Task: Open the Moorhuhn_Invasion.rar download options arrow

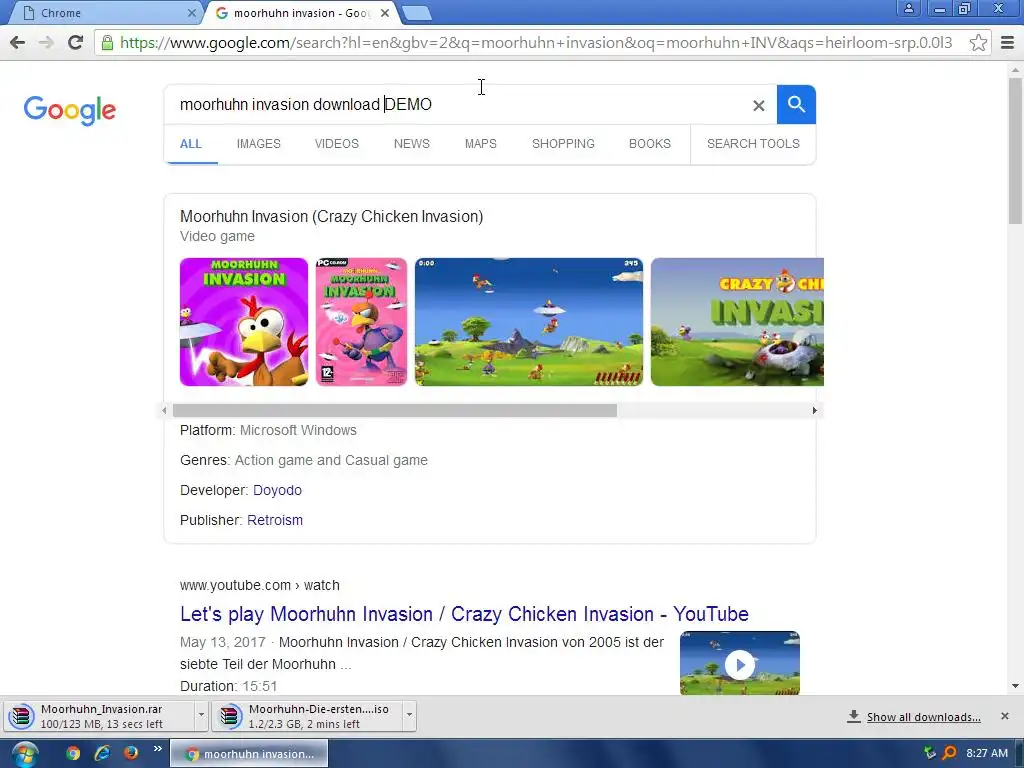Action: pos(201,715)
